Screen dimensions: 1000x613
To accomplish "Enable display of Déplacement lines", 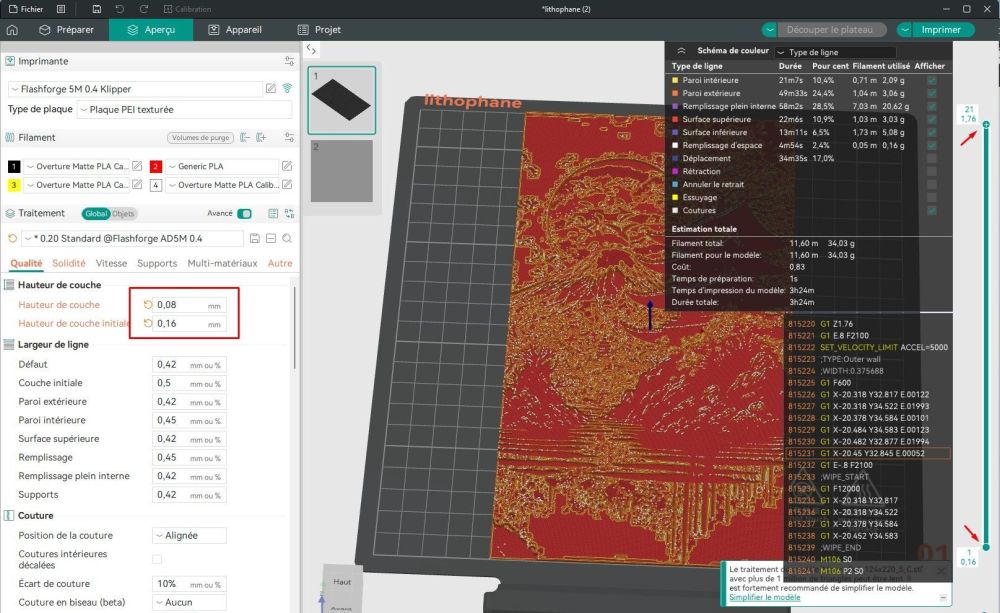I will coord(932,158).
